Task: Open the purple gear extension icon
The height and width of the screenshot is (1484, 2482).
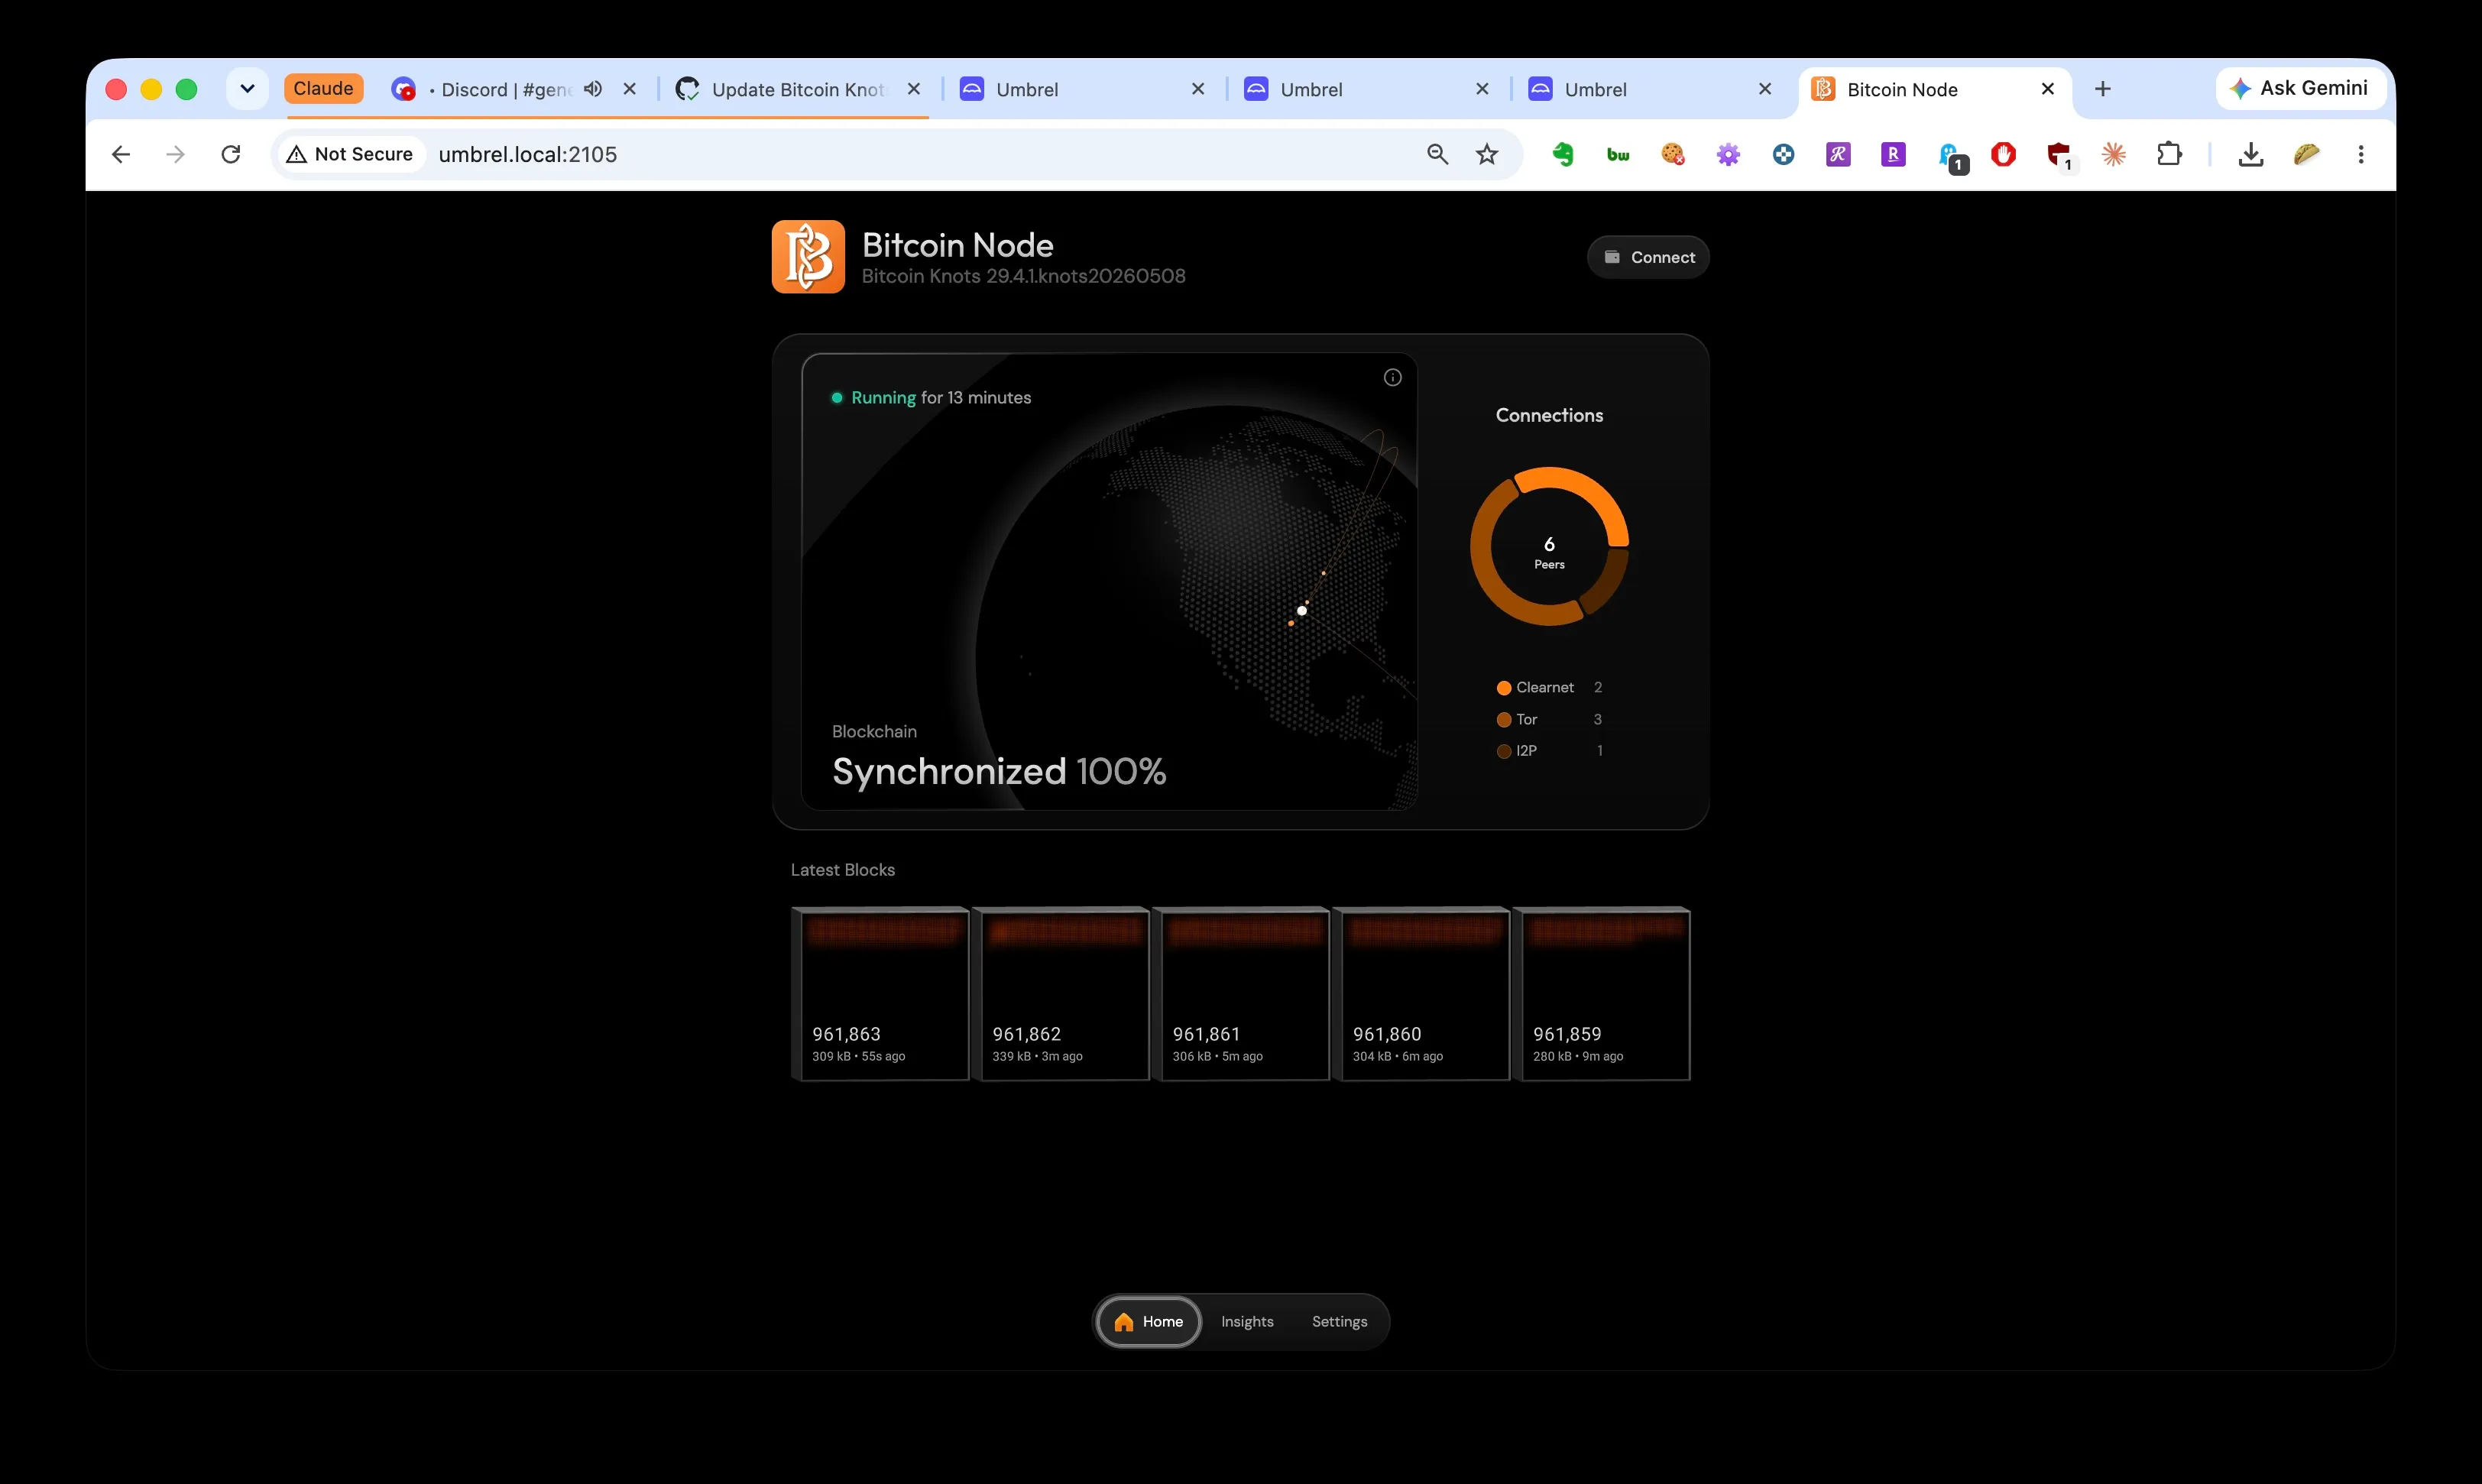Action: pos(1728,154)
